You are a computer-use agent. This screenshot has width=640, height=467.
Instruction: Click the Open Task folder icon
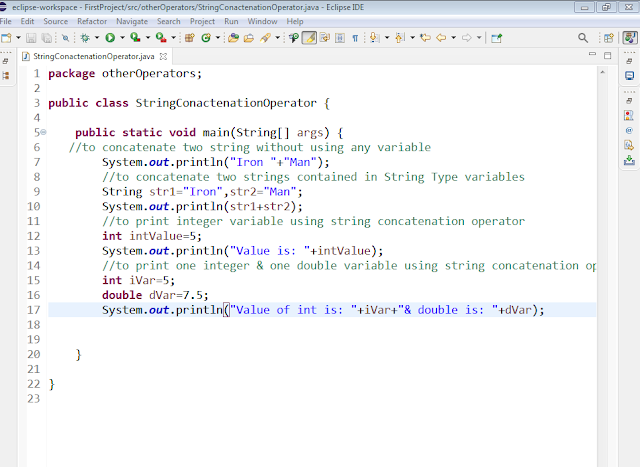point(249,38)
